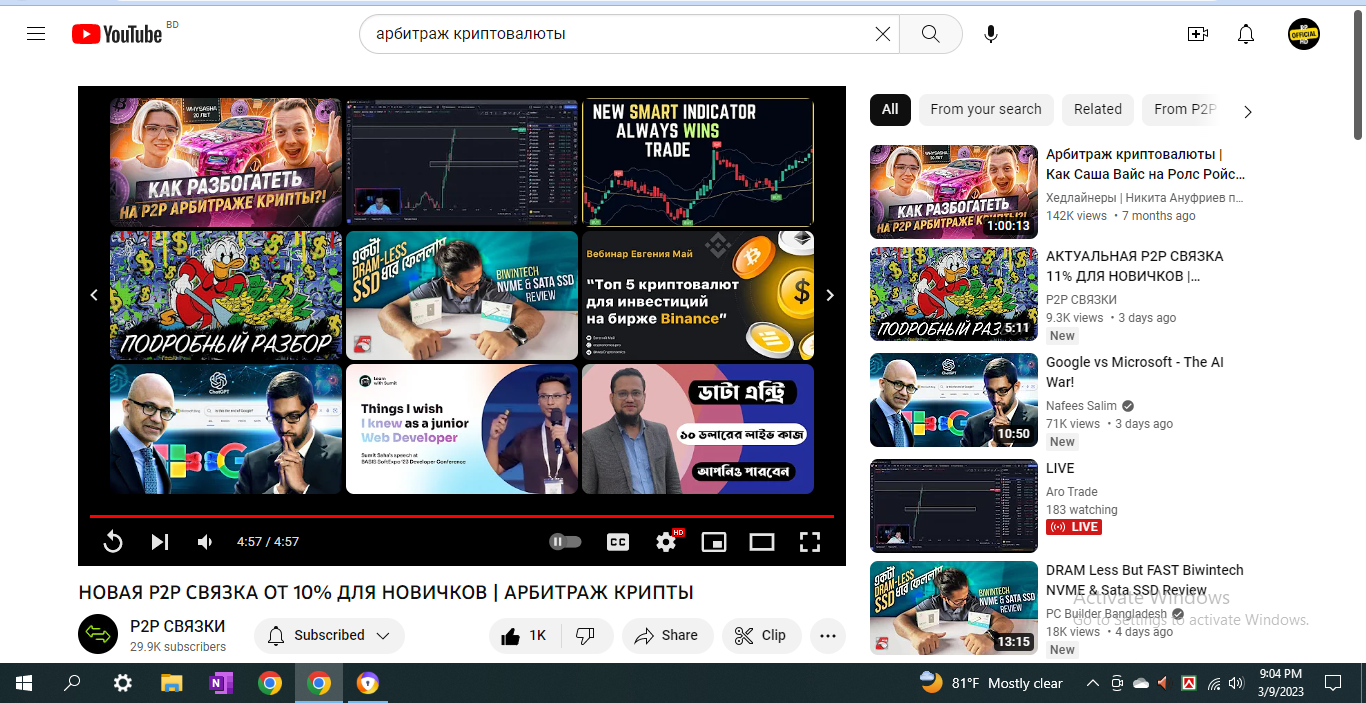Screen dimensions: 1366x703
Task: Show next endscreen suggestions
Action: pyautogui.click(x=829, y=295)
